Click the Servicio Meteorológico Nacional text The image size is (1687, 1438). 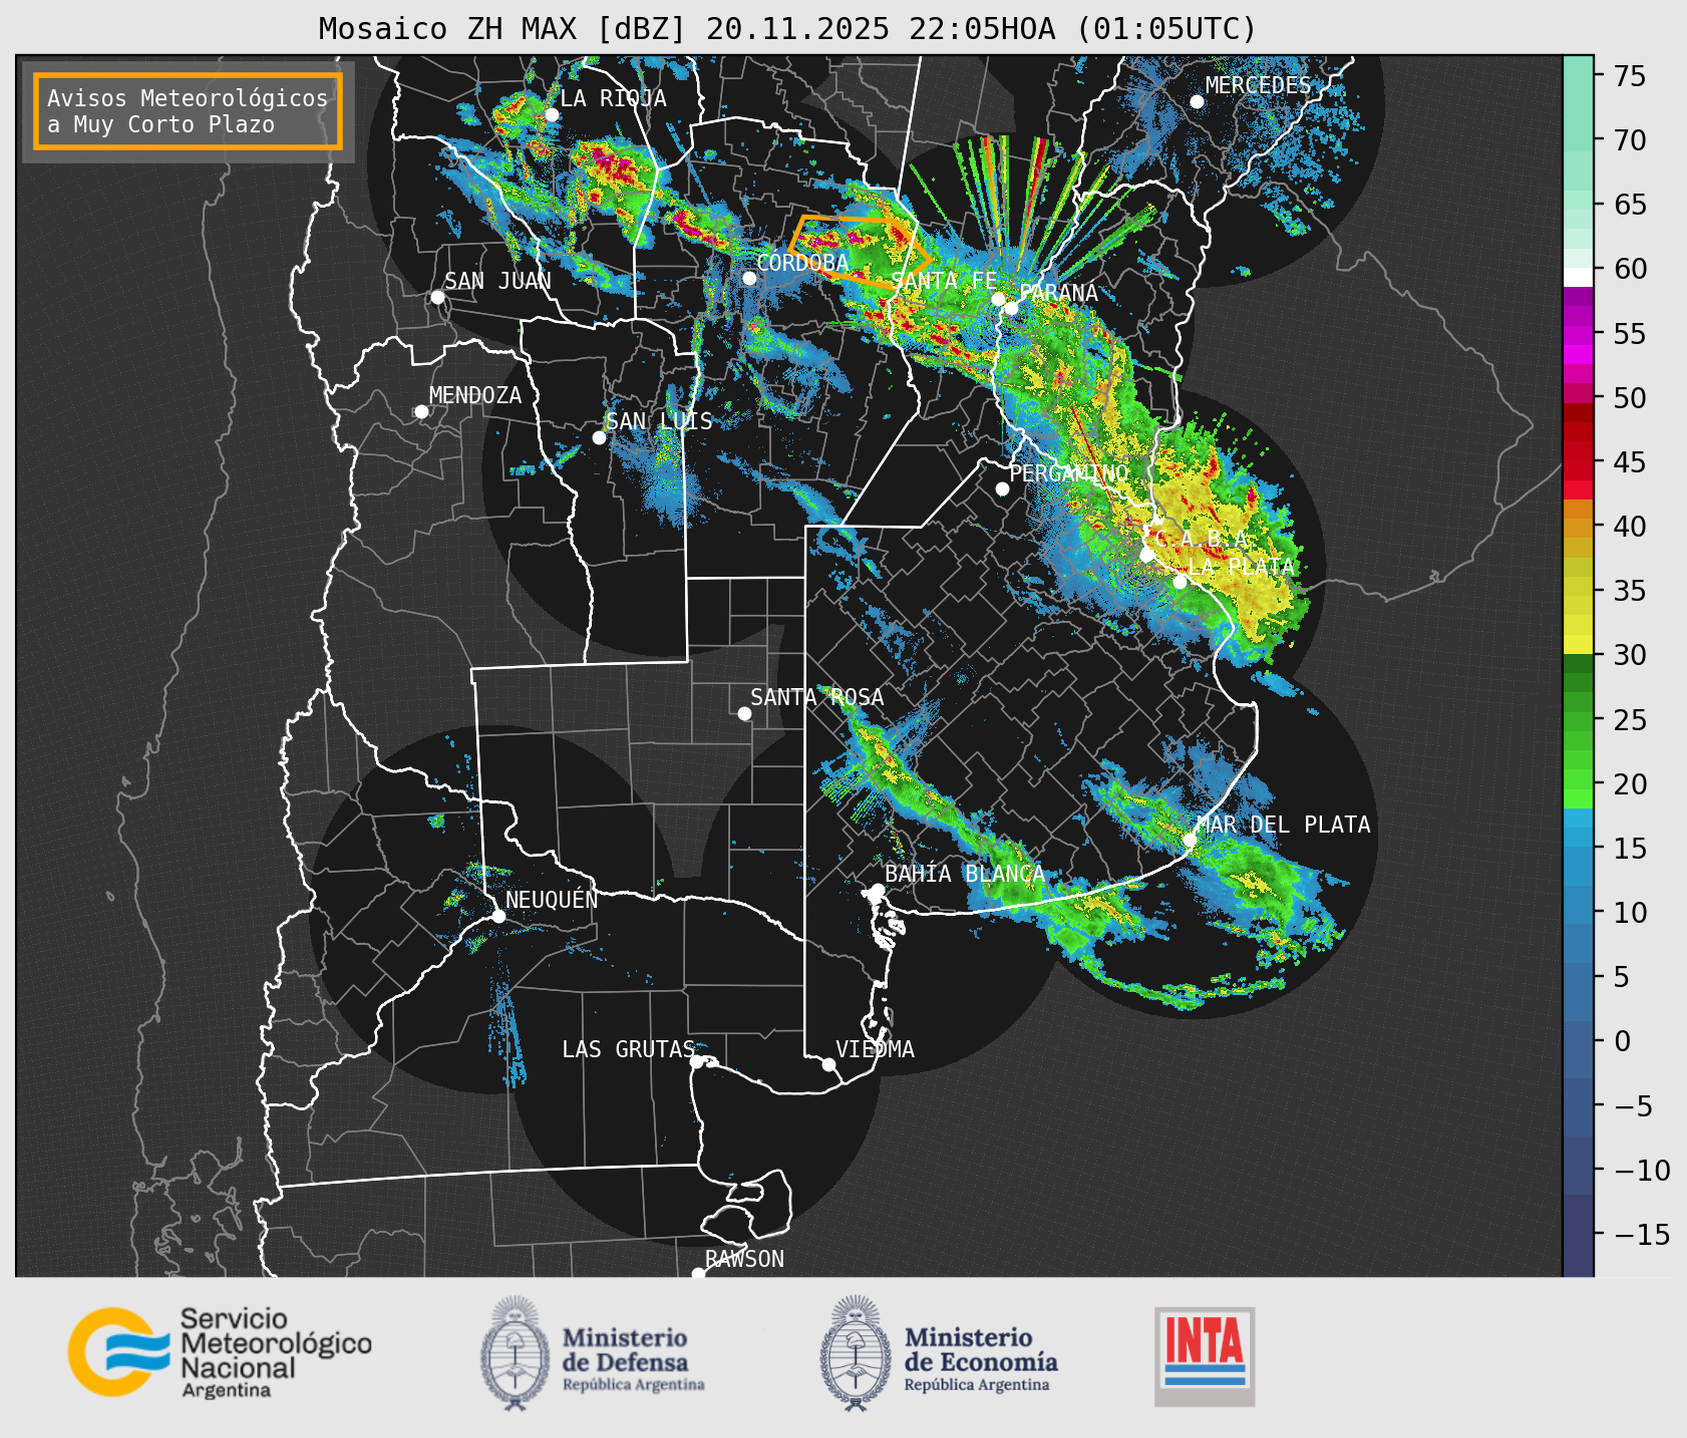point(275,1353)
